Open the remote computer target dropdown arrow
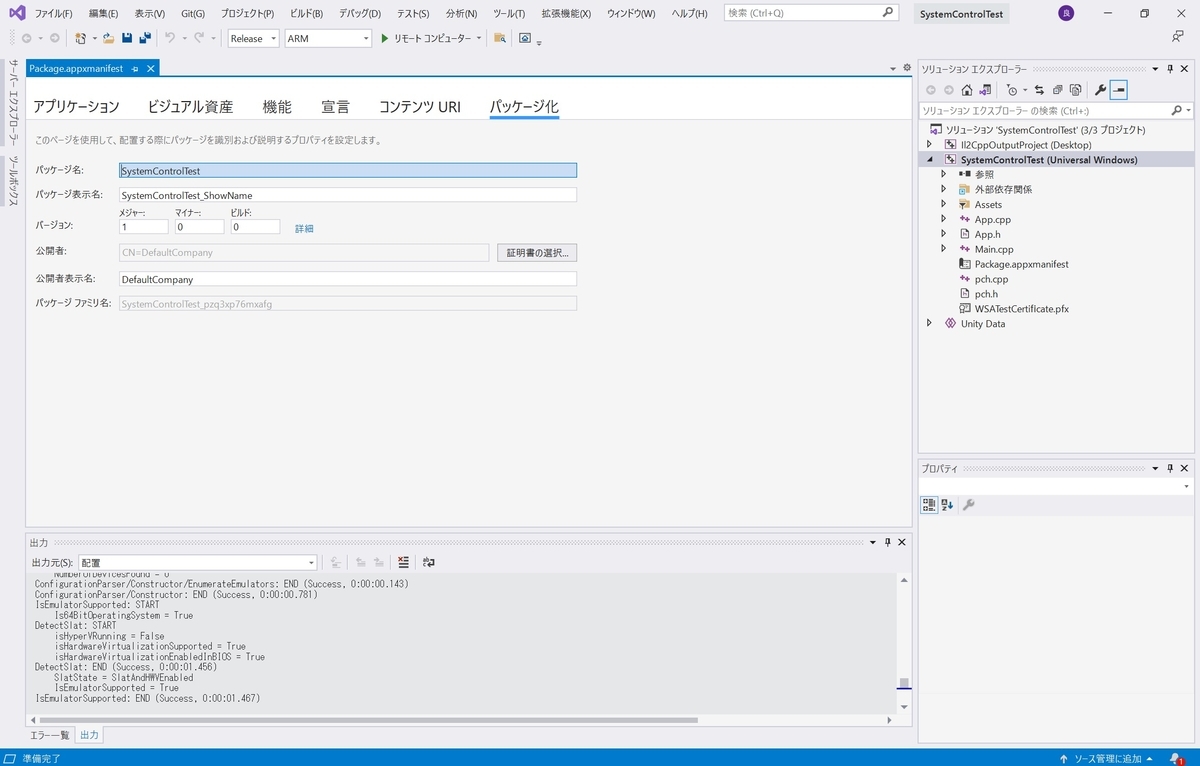Viewport: 1200px width, 766px height. (479, 38)
